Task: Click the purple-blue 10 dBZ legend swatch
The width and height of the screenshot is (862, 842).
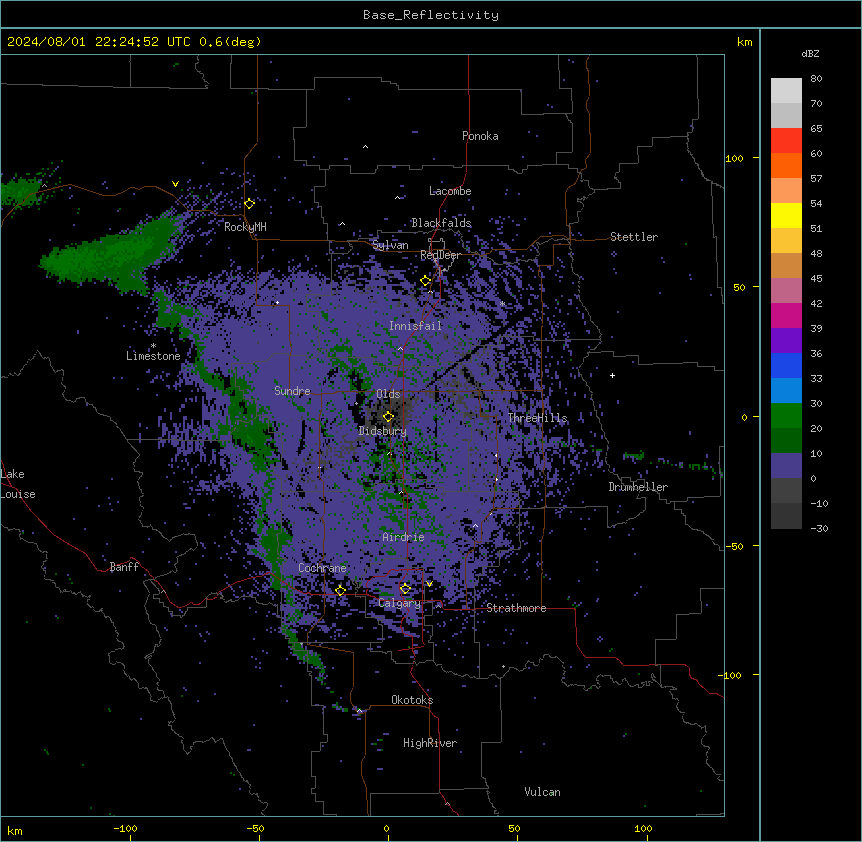Action: [x=786, y=466]
